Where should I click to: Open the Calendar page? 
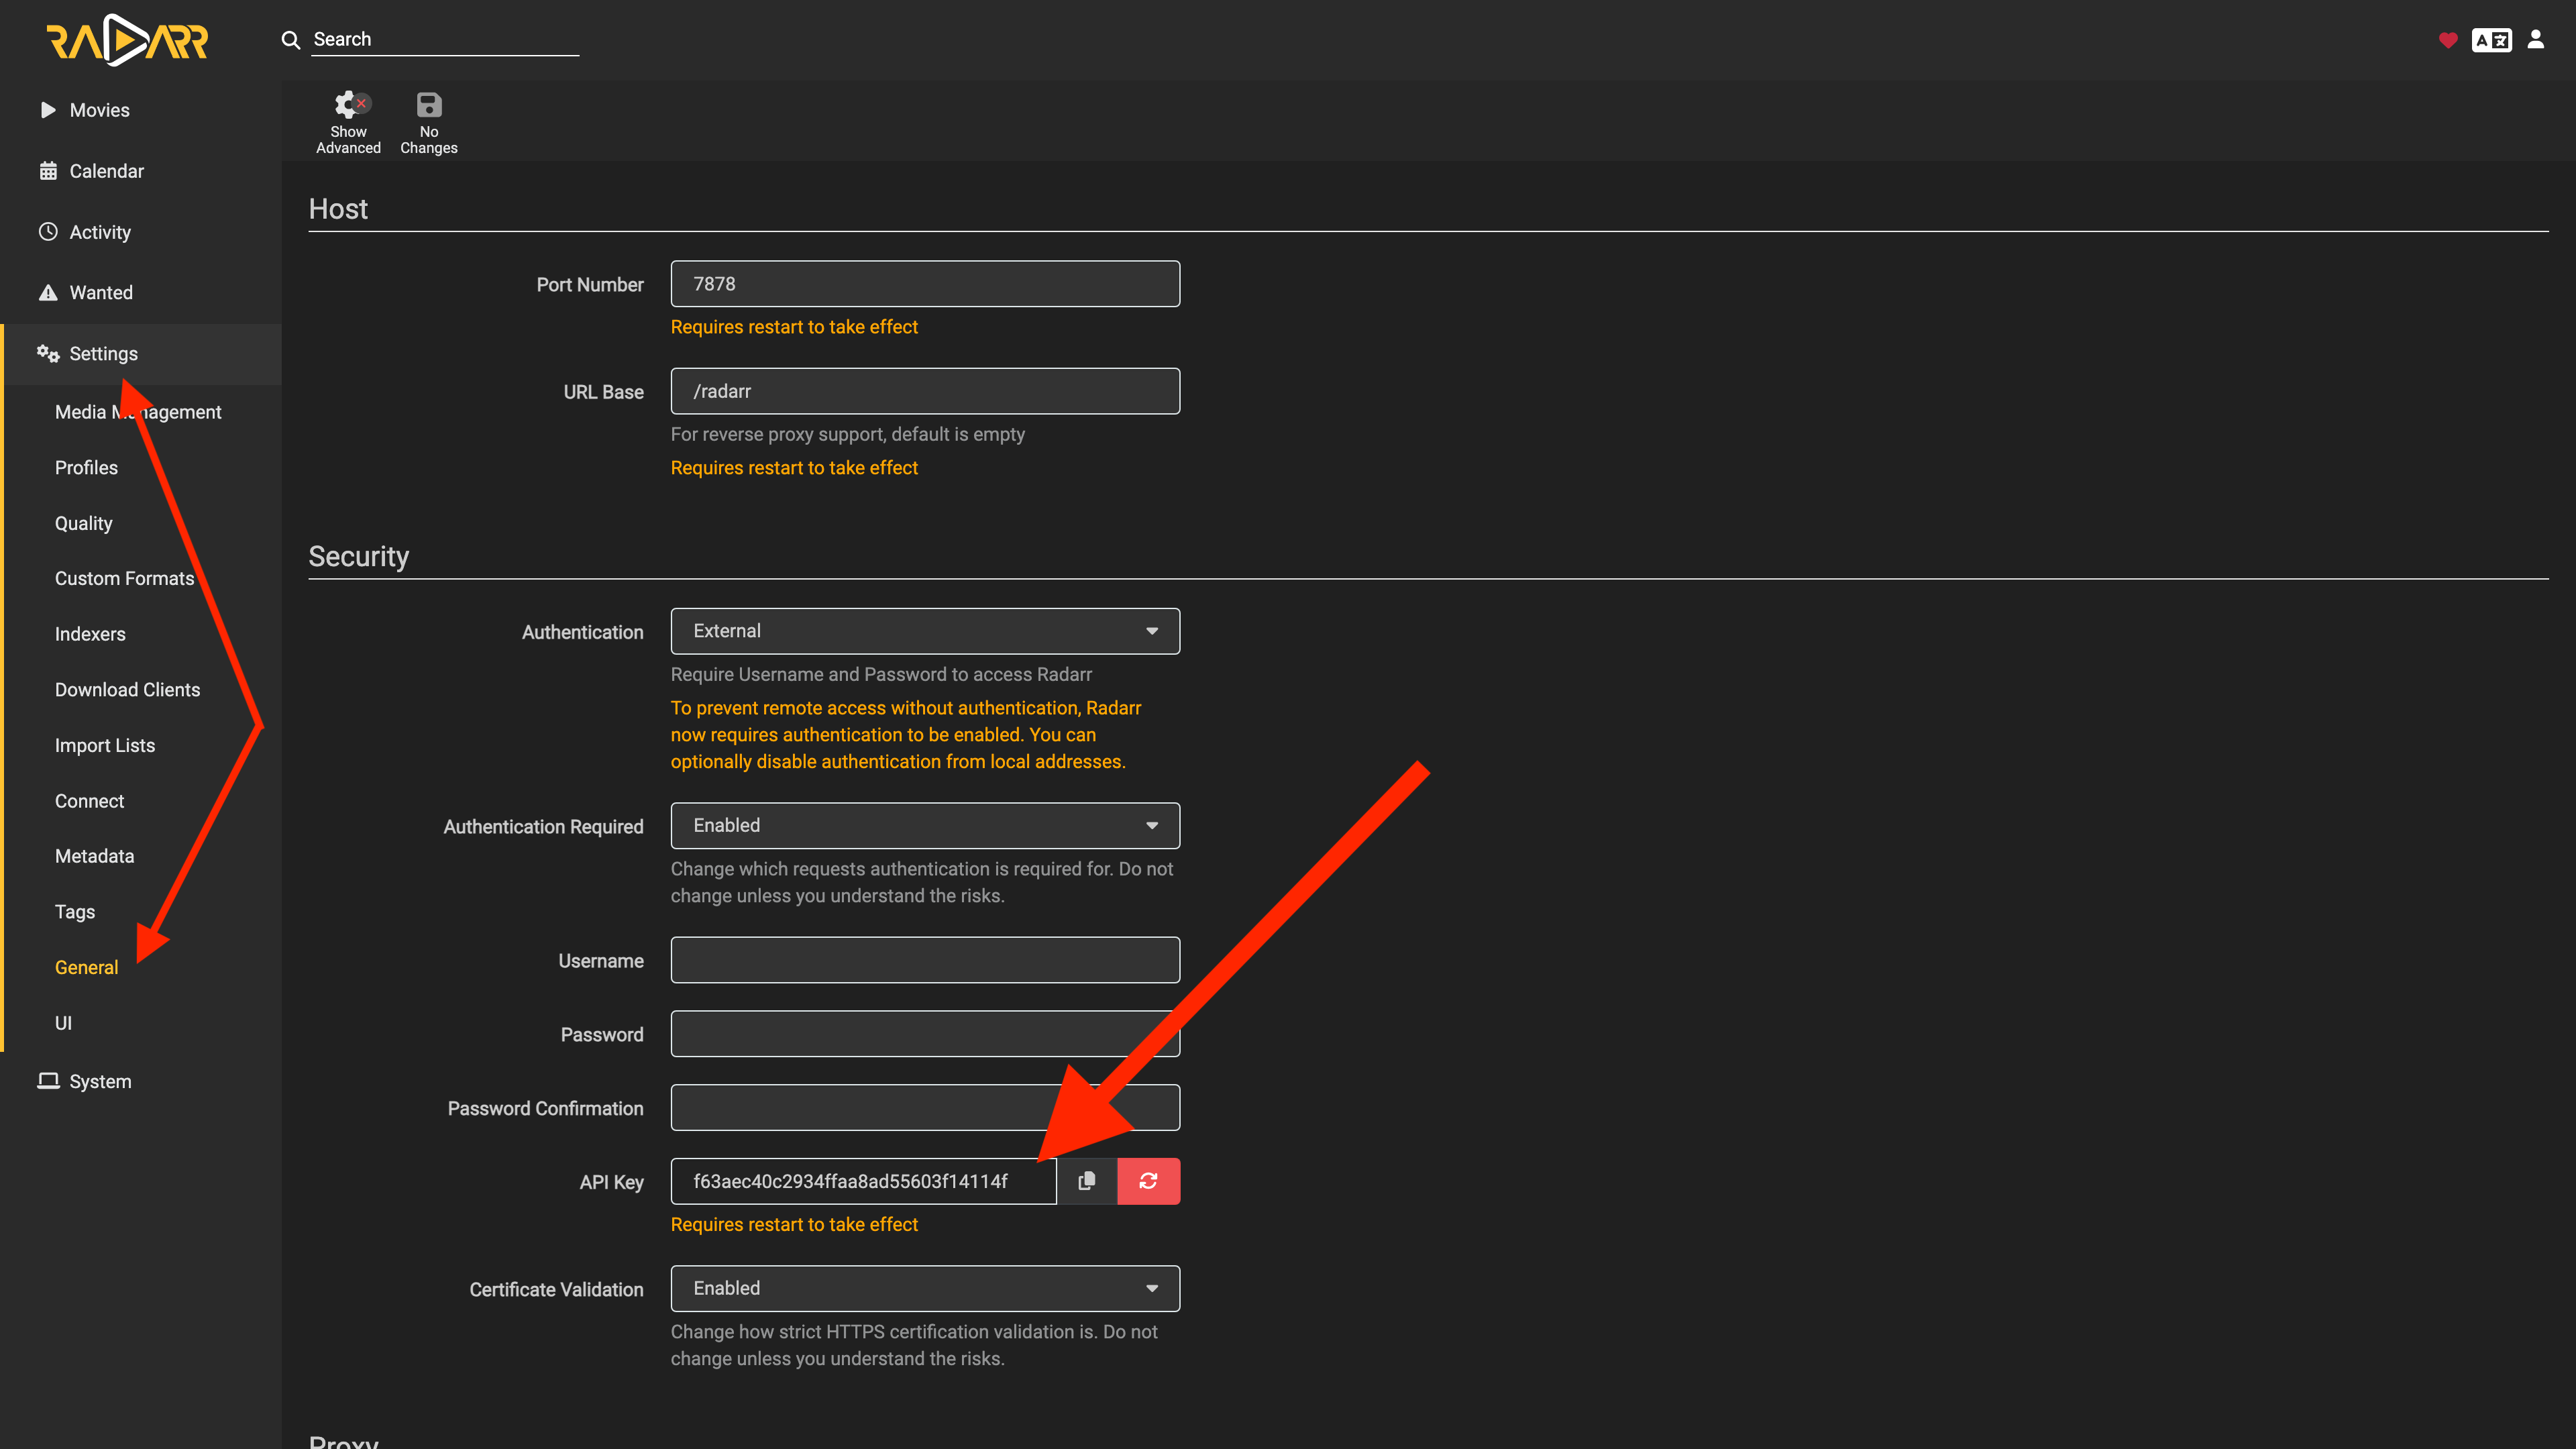[106, 171]
